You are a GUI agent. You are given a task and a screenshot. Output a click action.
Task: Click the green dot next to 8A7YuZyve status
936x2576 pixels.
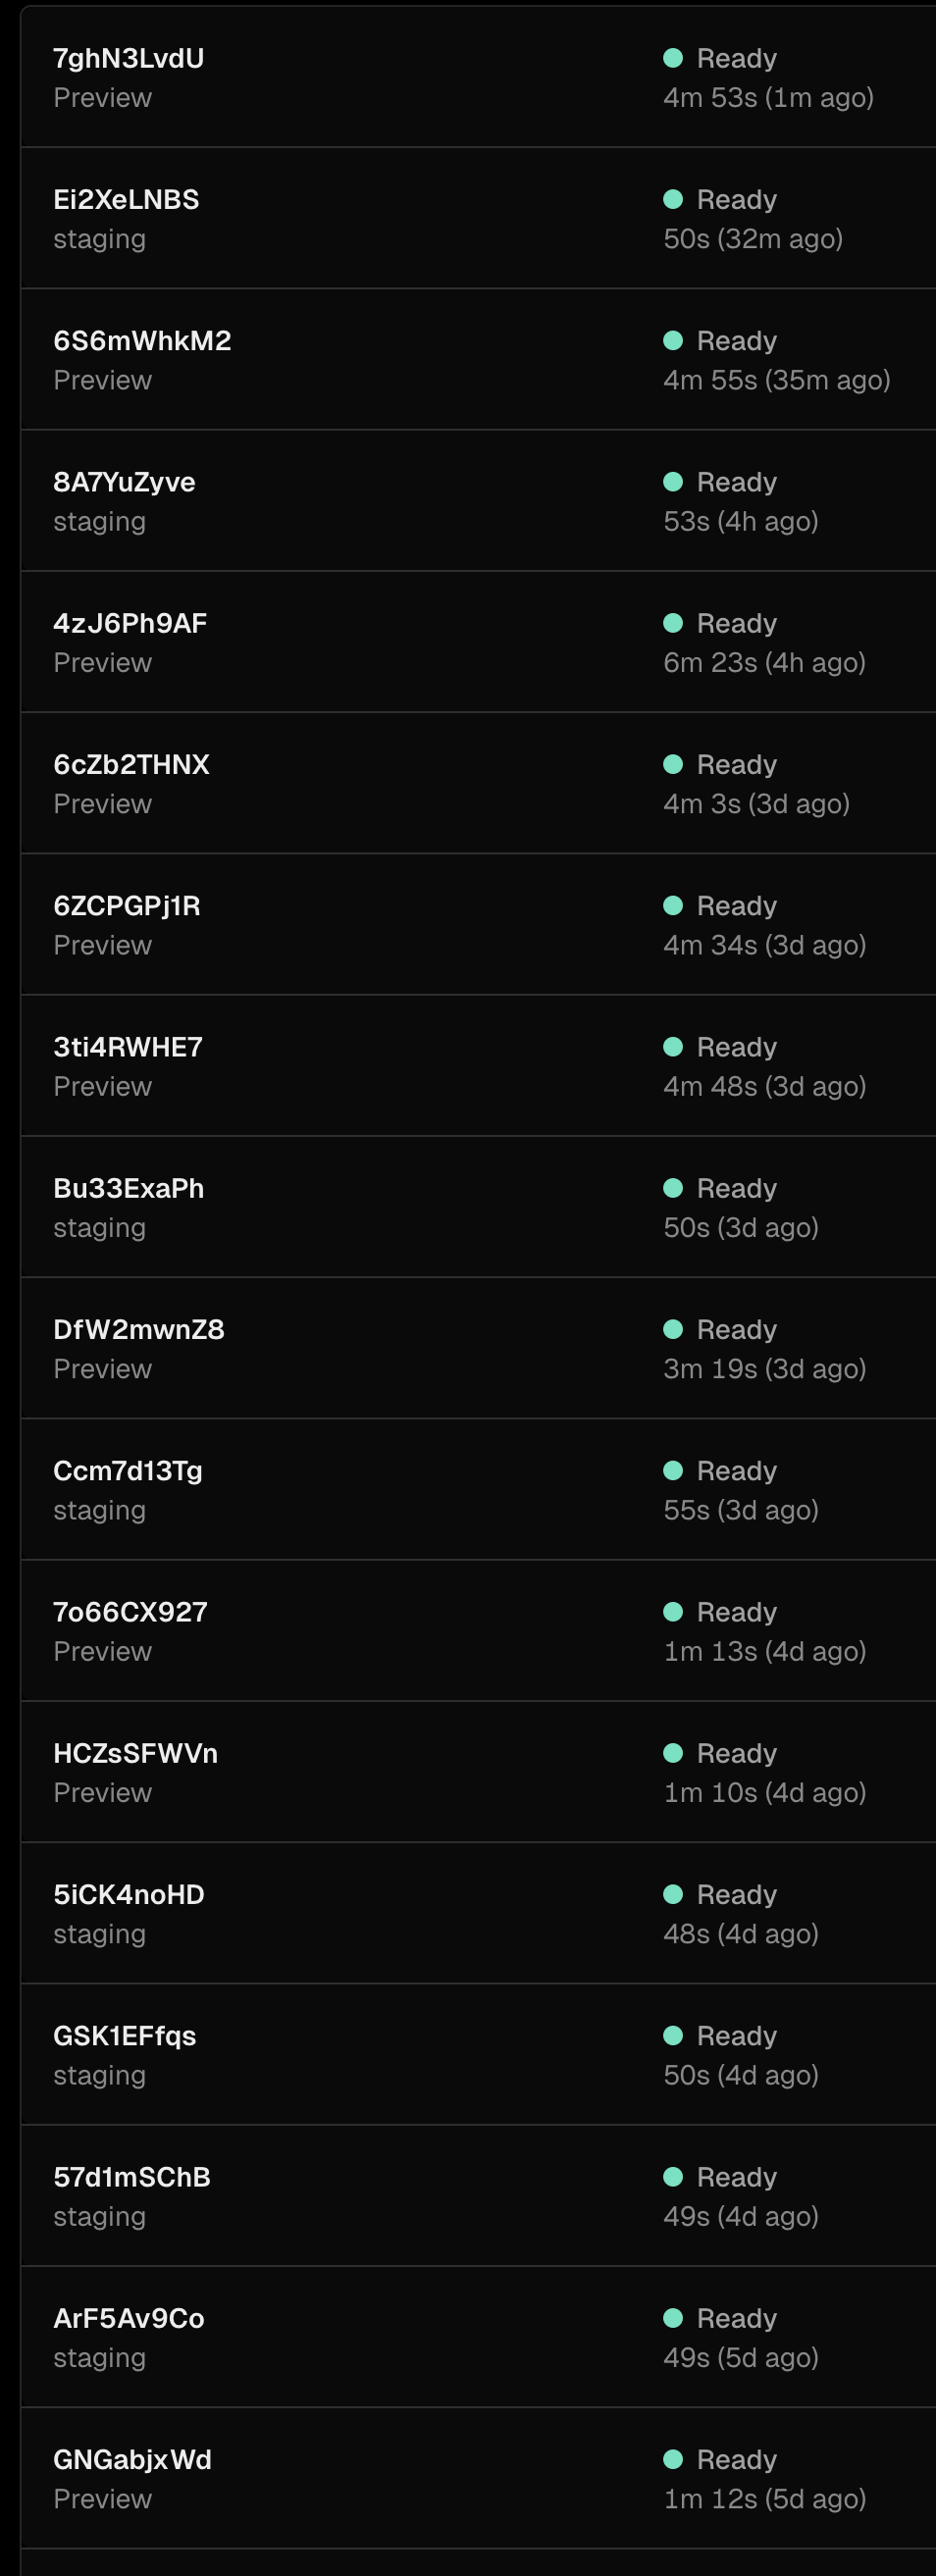point(673,481)
